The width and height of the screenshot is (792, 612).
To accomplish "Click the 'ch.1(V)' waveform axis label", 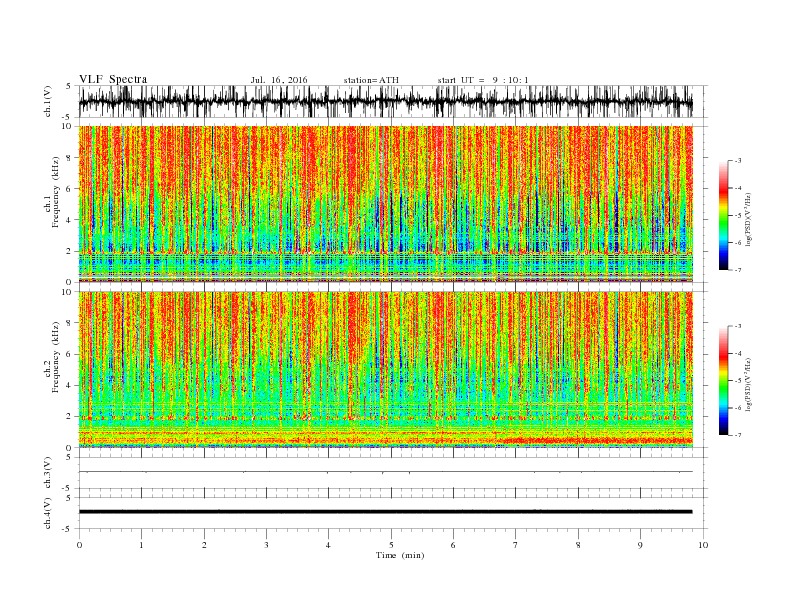I will click(48, 101).
